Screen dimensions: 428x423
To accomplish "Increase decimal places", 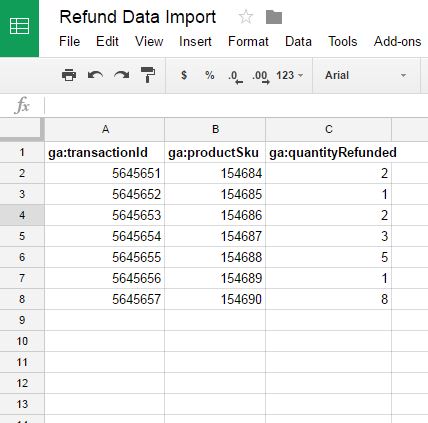I will [261, 76].
